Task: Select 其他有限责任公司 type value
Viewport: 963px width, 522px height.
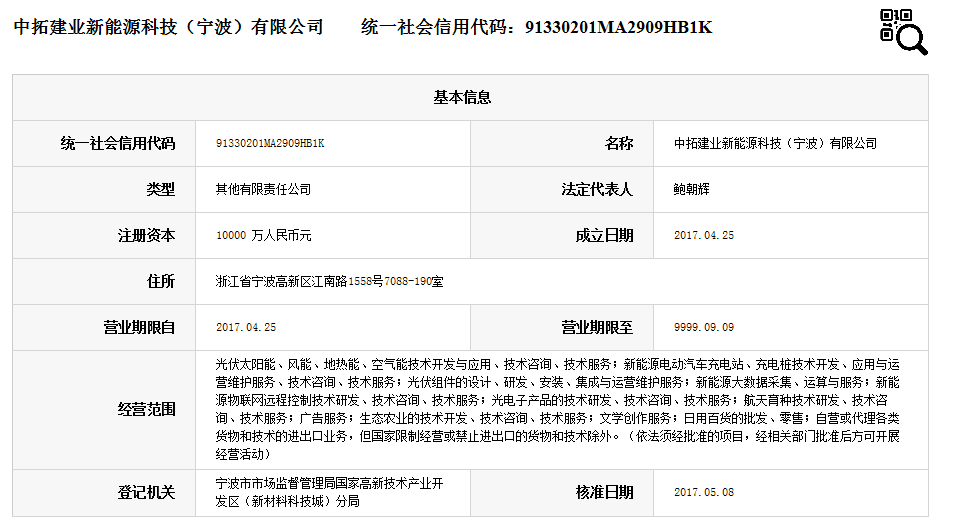Action: coord(263,190)
